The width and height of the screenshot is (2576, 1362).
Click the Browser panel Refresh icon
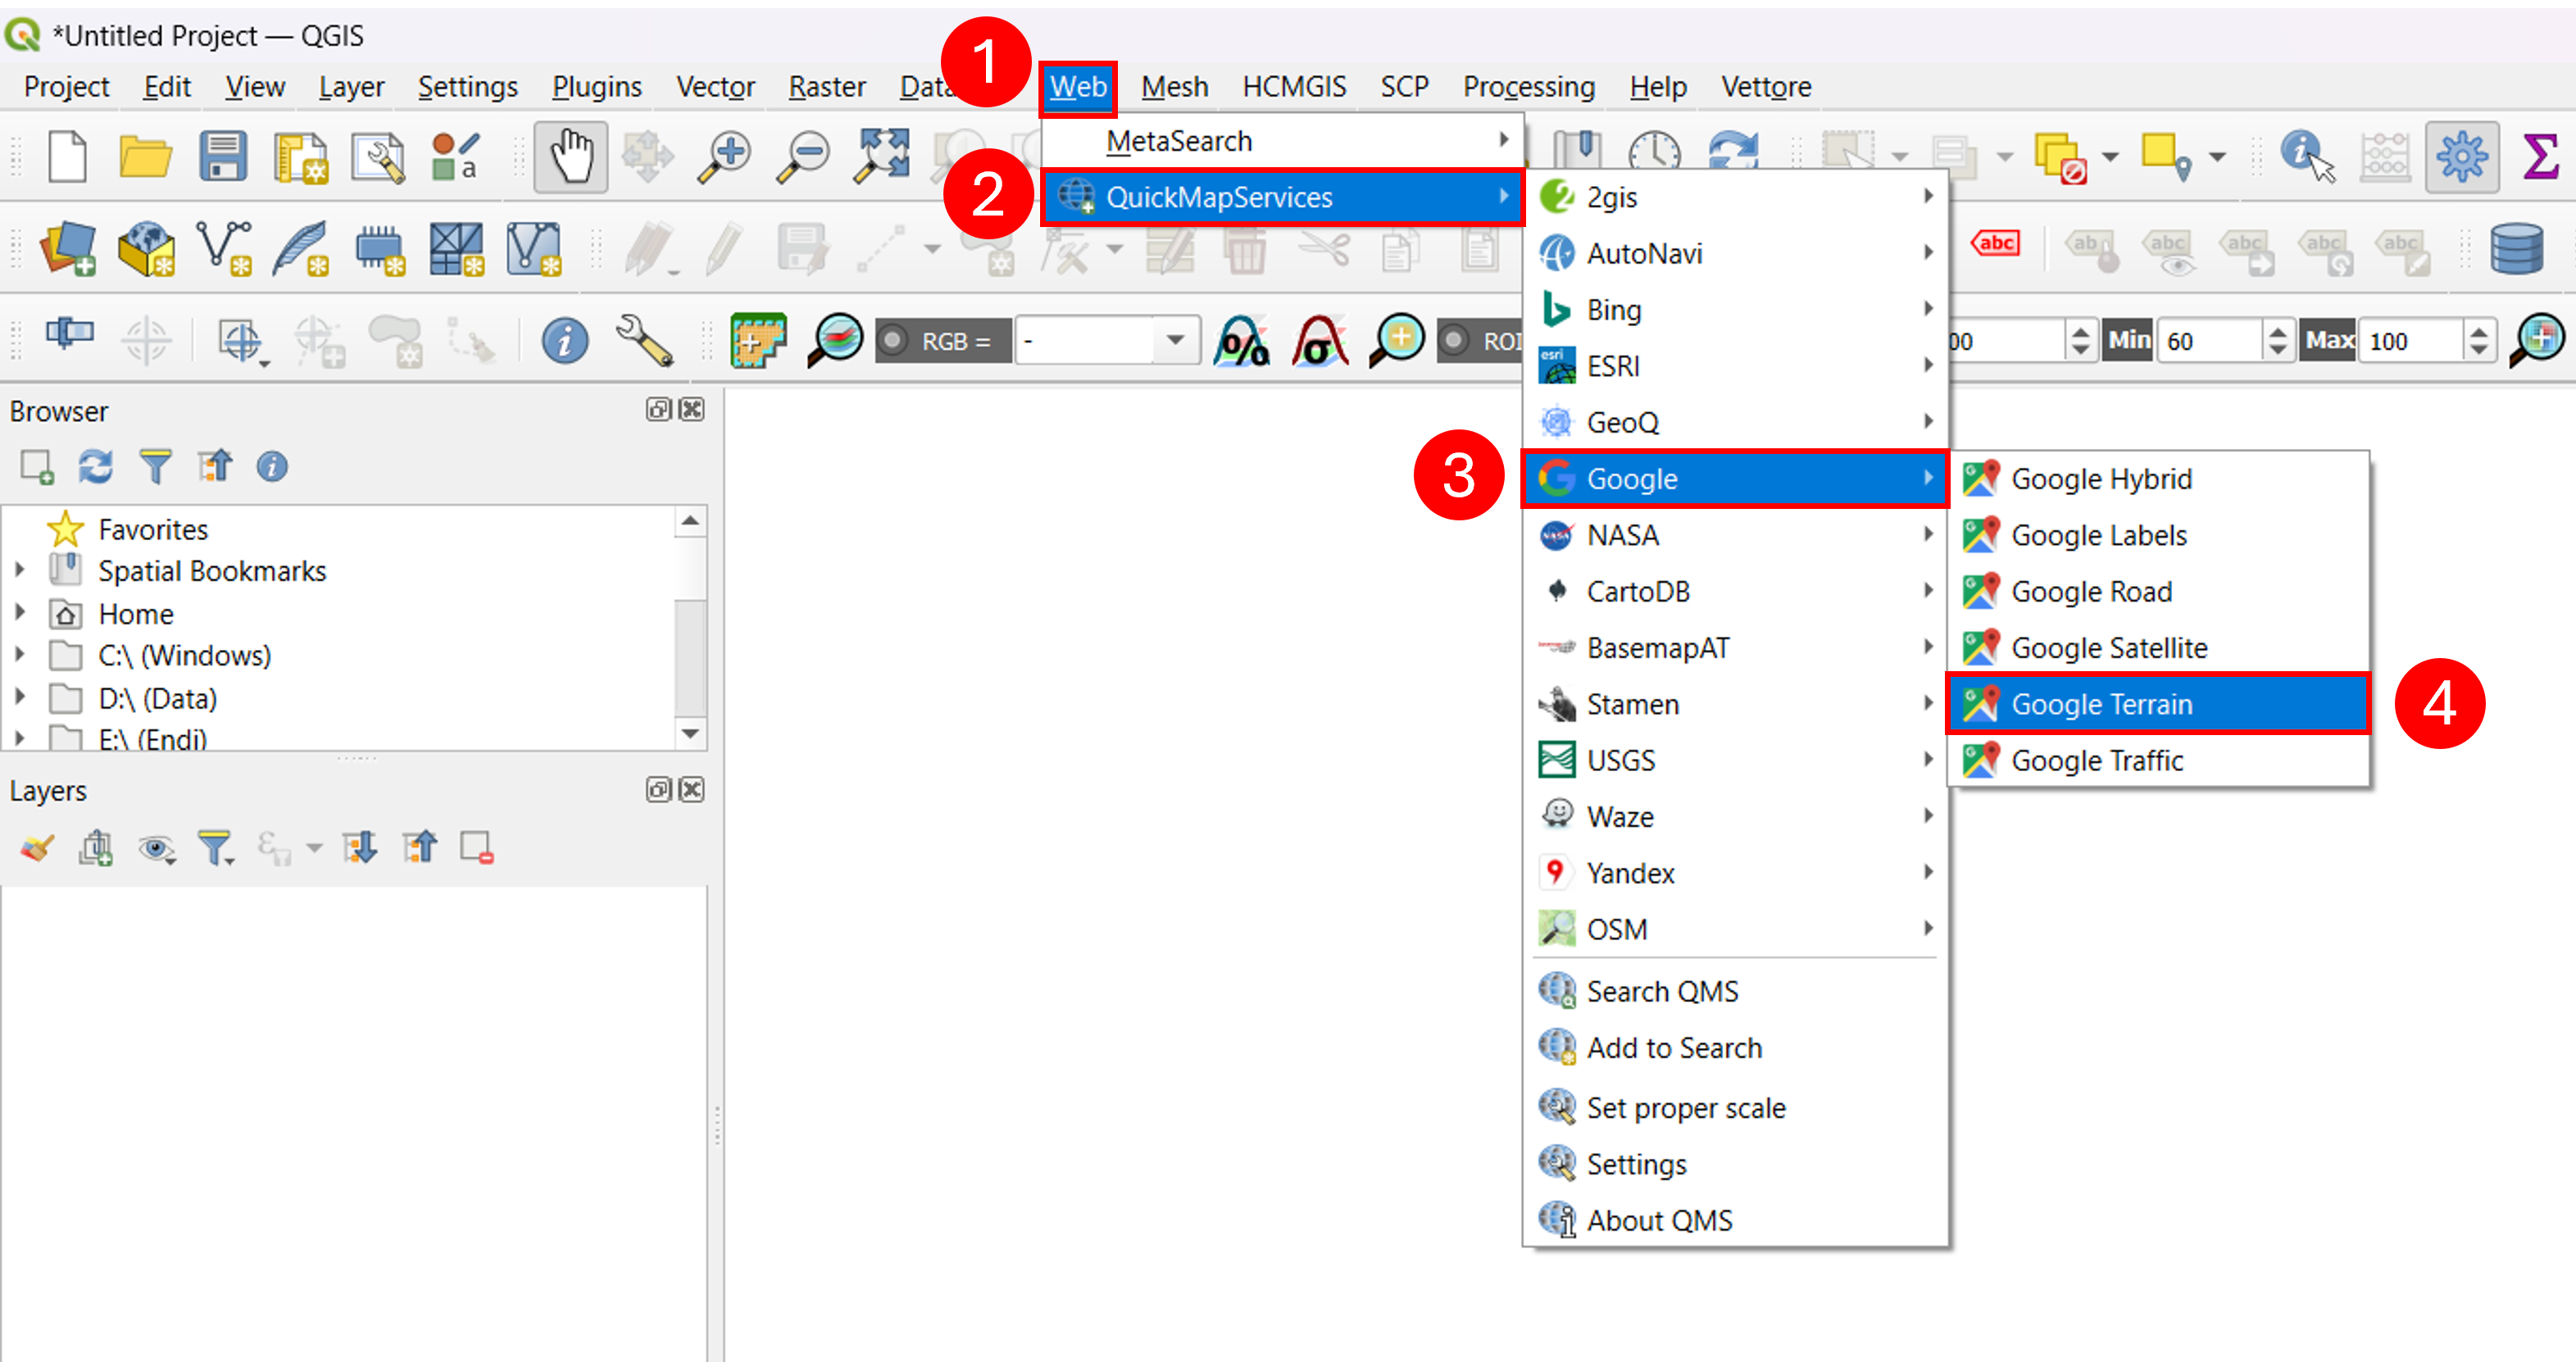coord(96,467)
